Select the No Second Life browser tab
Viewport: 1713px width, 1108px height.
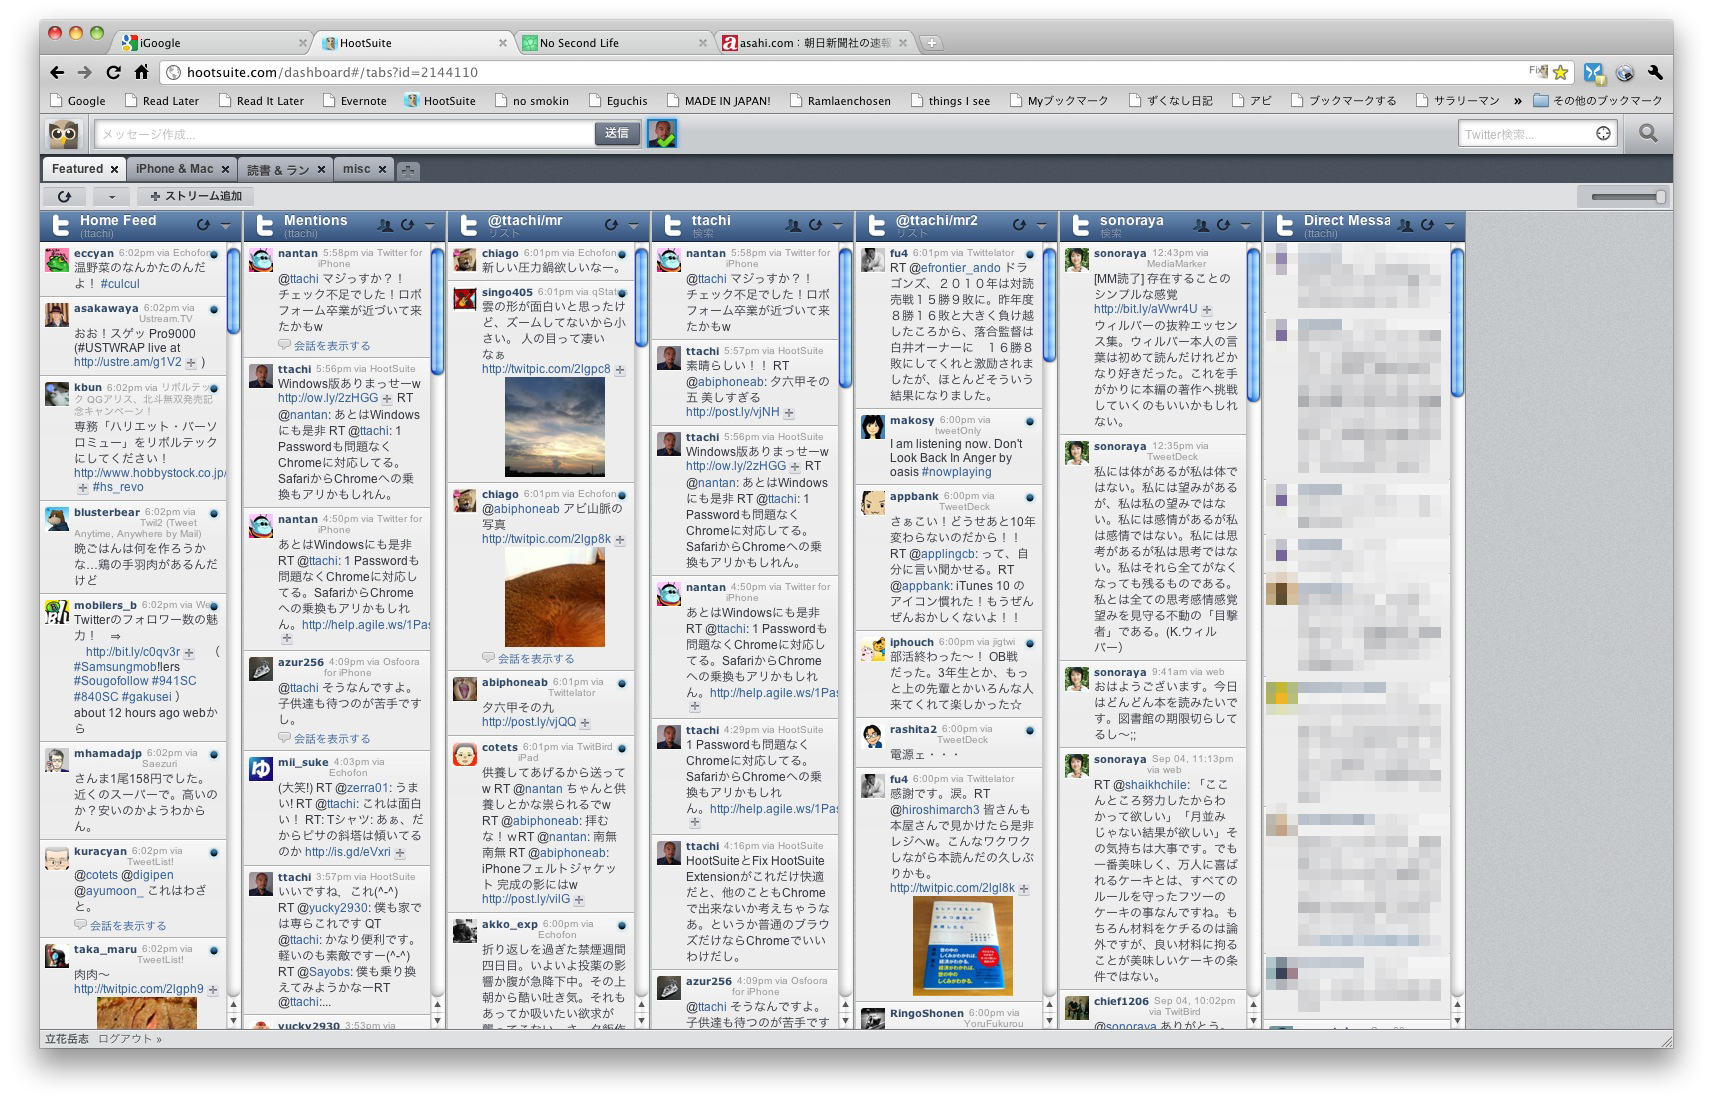(x=579, y=43)
